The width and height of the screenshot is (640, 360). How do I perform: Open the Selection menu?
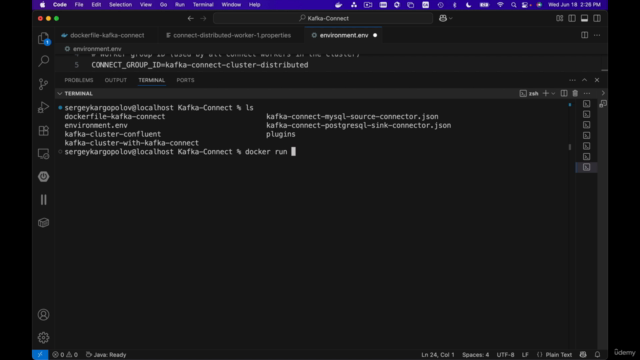120,4
